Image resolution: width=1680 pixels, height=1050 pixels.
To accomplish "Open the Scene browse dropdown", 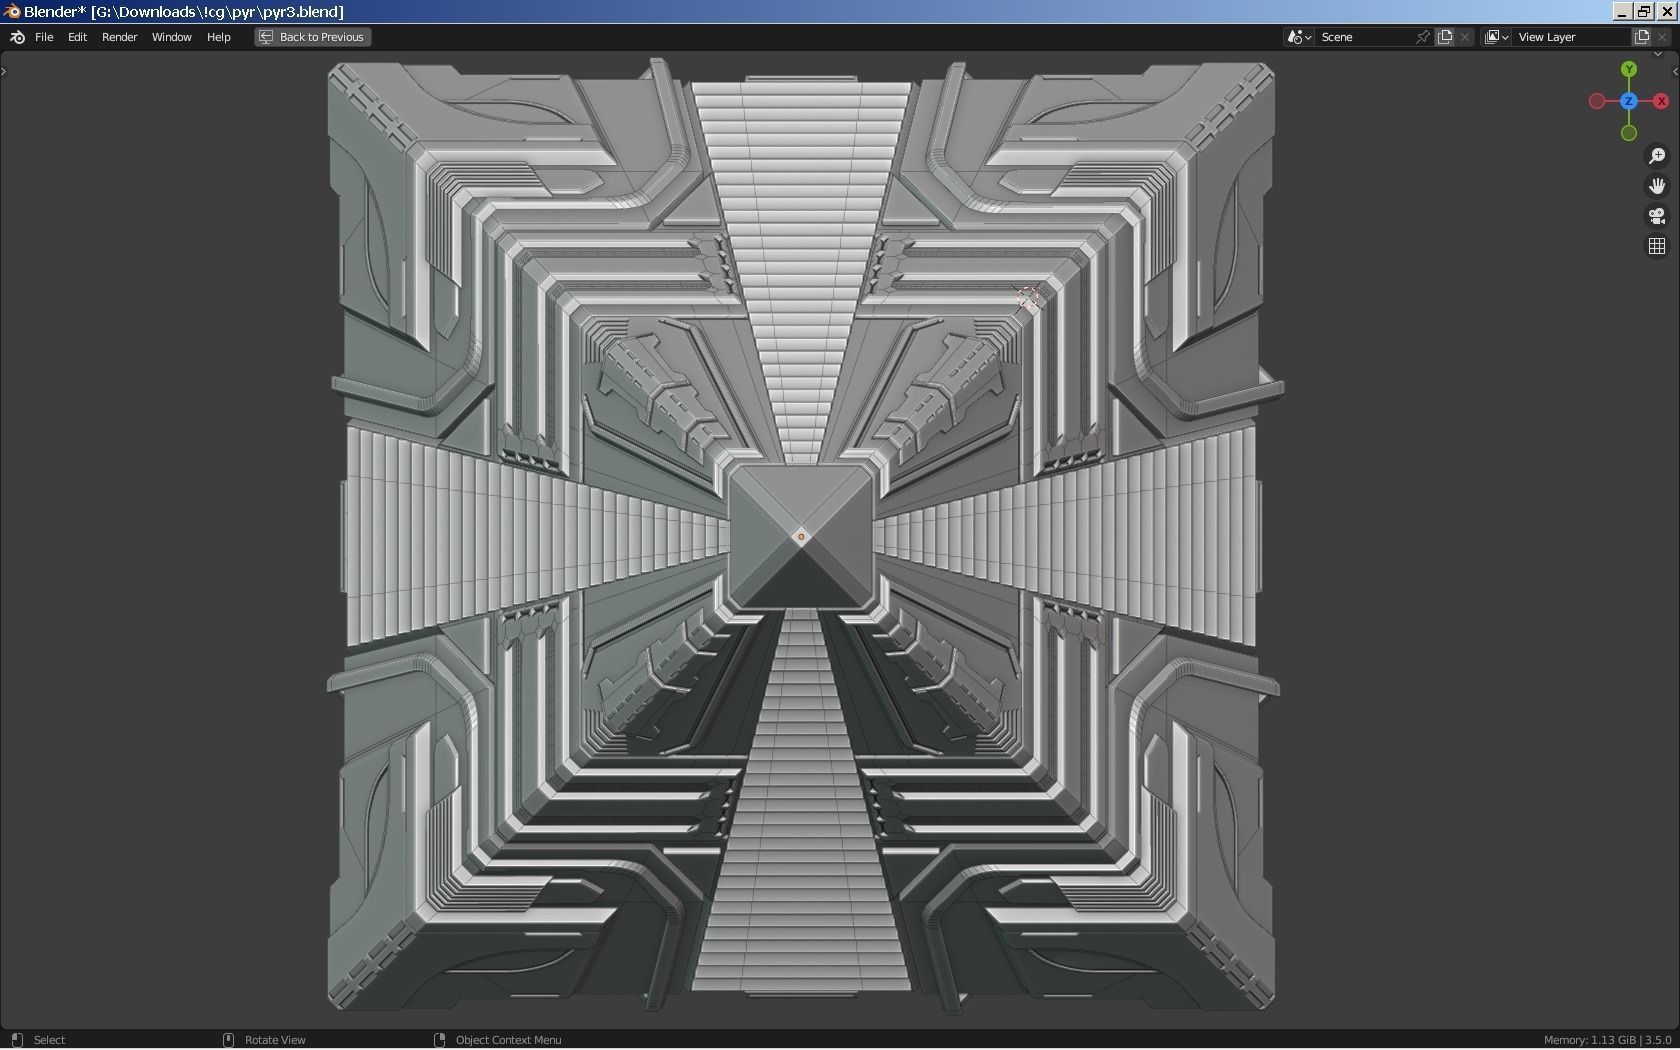I will point(1299,37).
